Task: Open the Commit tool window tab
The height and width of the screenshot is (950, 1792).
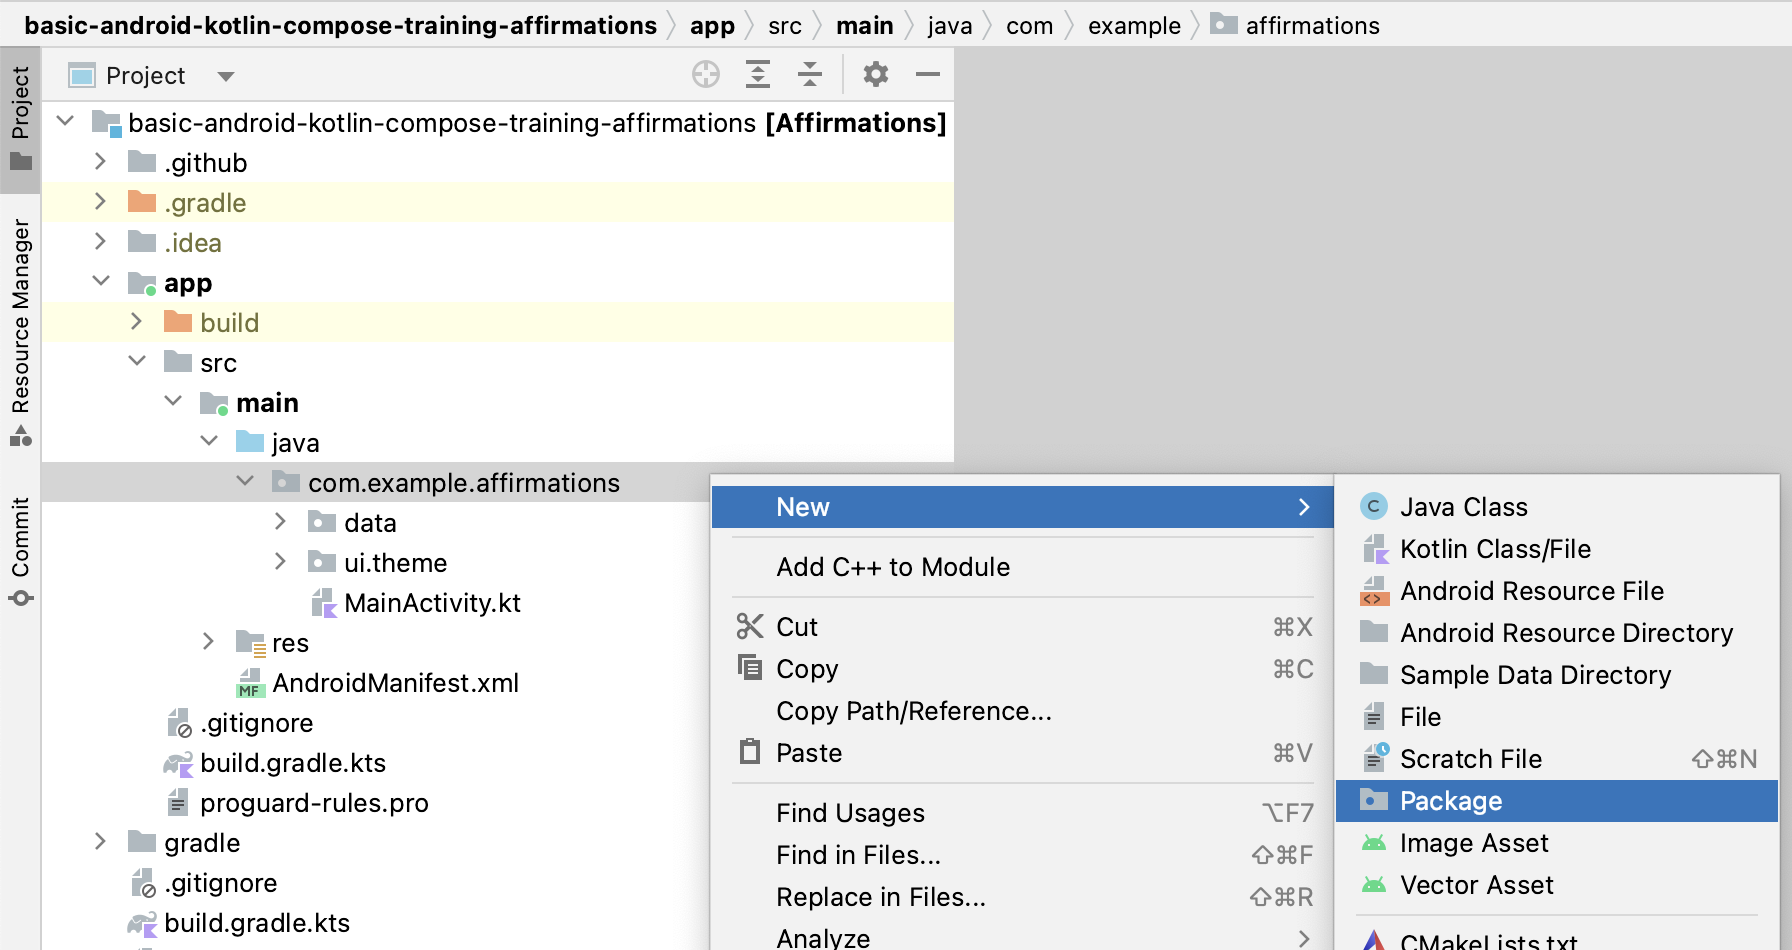Action: click(x=20, y=550)
